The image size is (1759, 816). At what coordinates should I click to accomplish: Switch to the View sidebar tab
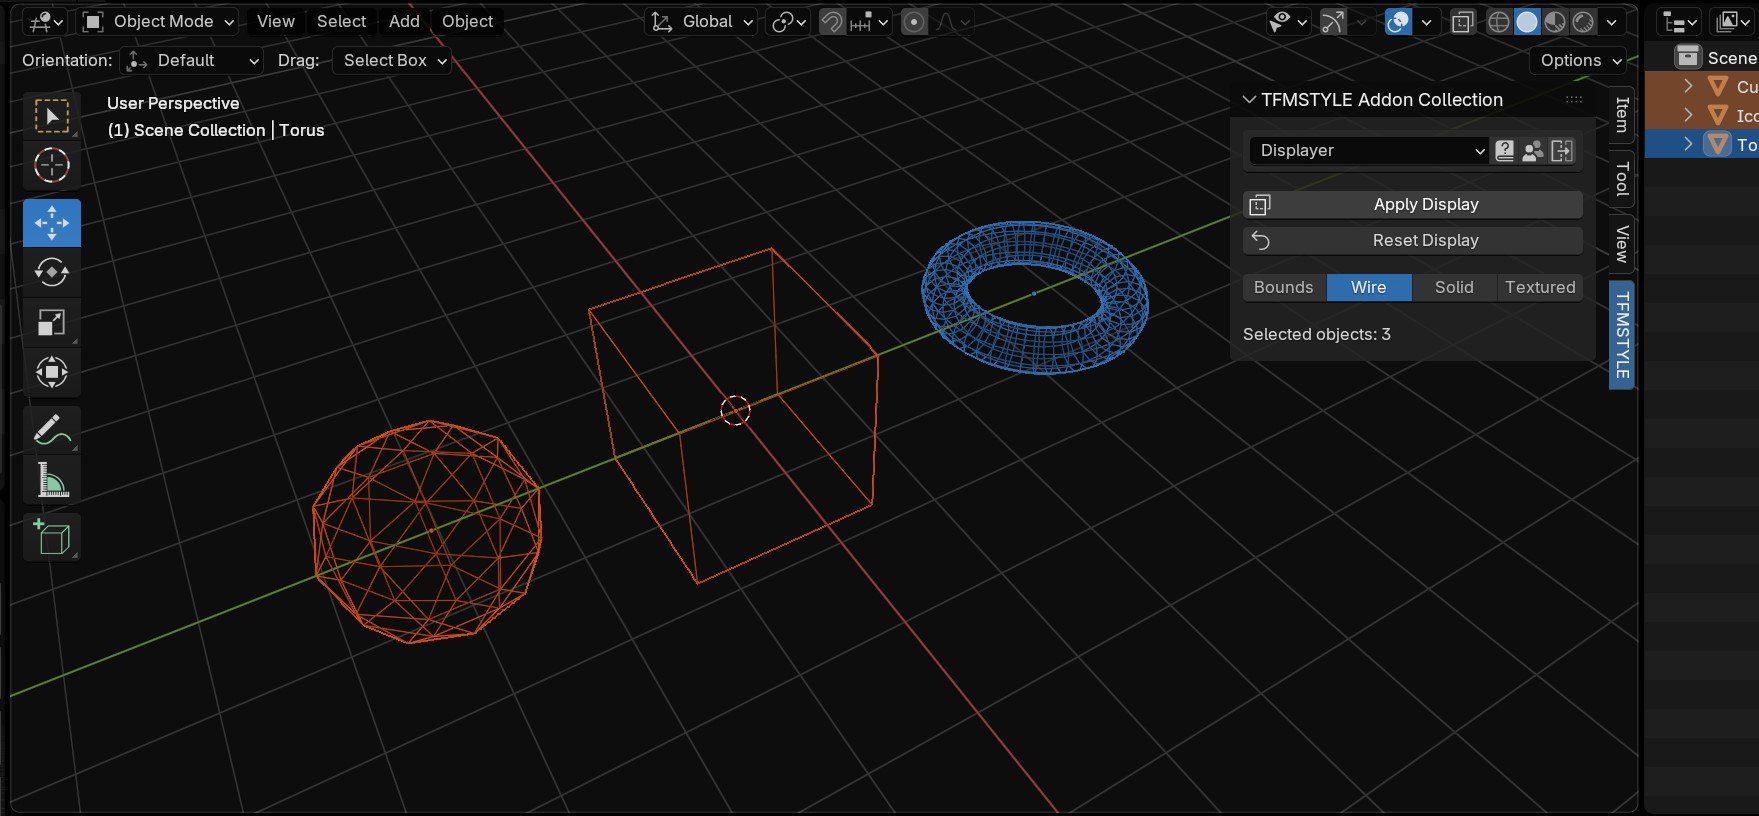point(1622,244)
